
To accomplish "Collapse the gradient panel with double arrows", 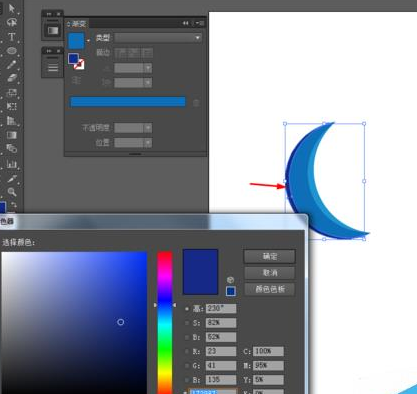I will tap(185, 23).
